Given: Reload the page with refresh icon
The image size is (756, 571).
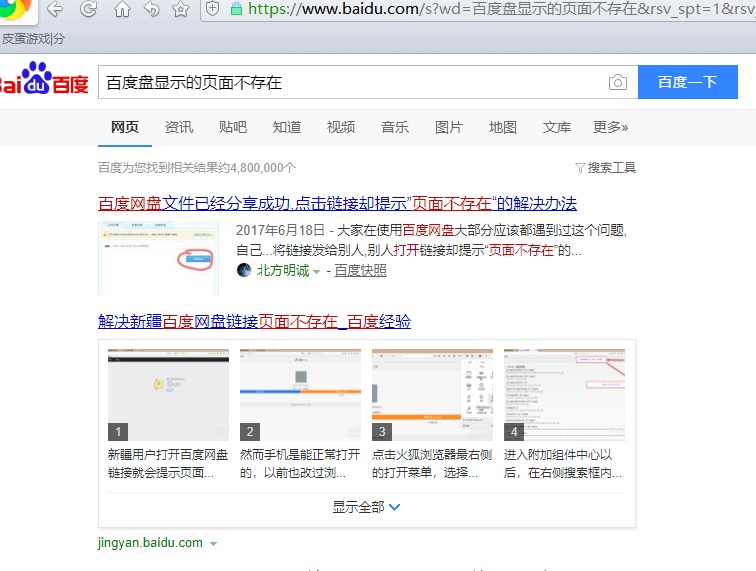Looking at the screenshot, I should point(89,9).
